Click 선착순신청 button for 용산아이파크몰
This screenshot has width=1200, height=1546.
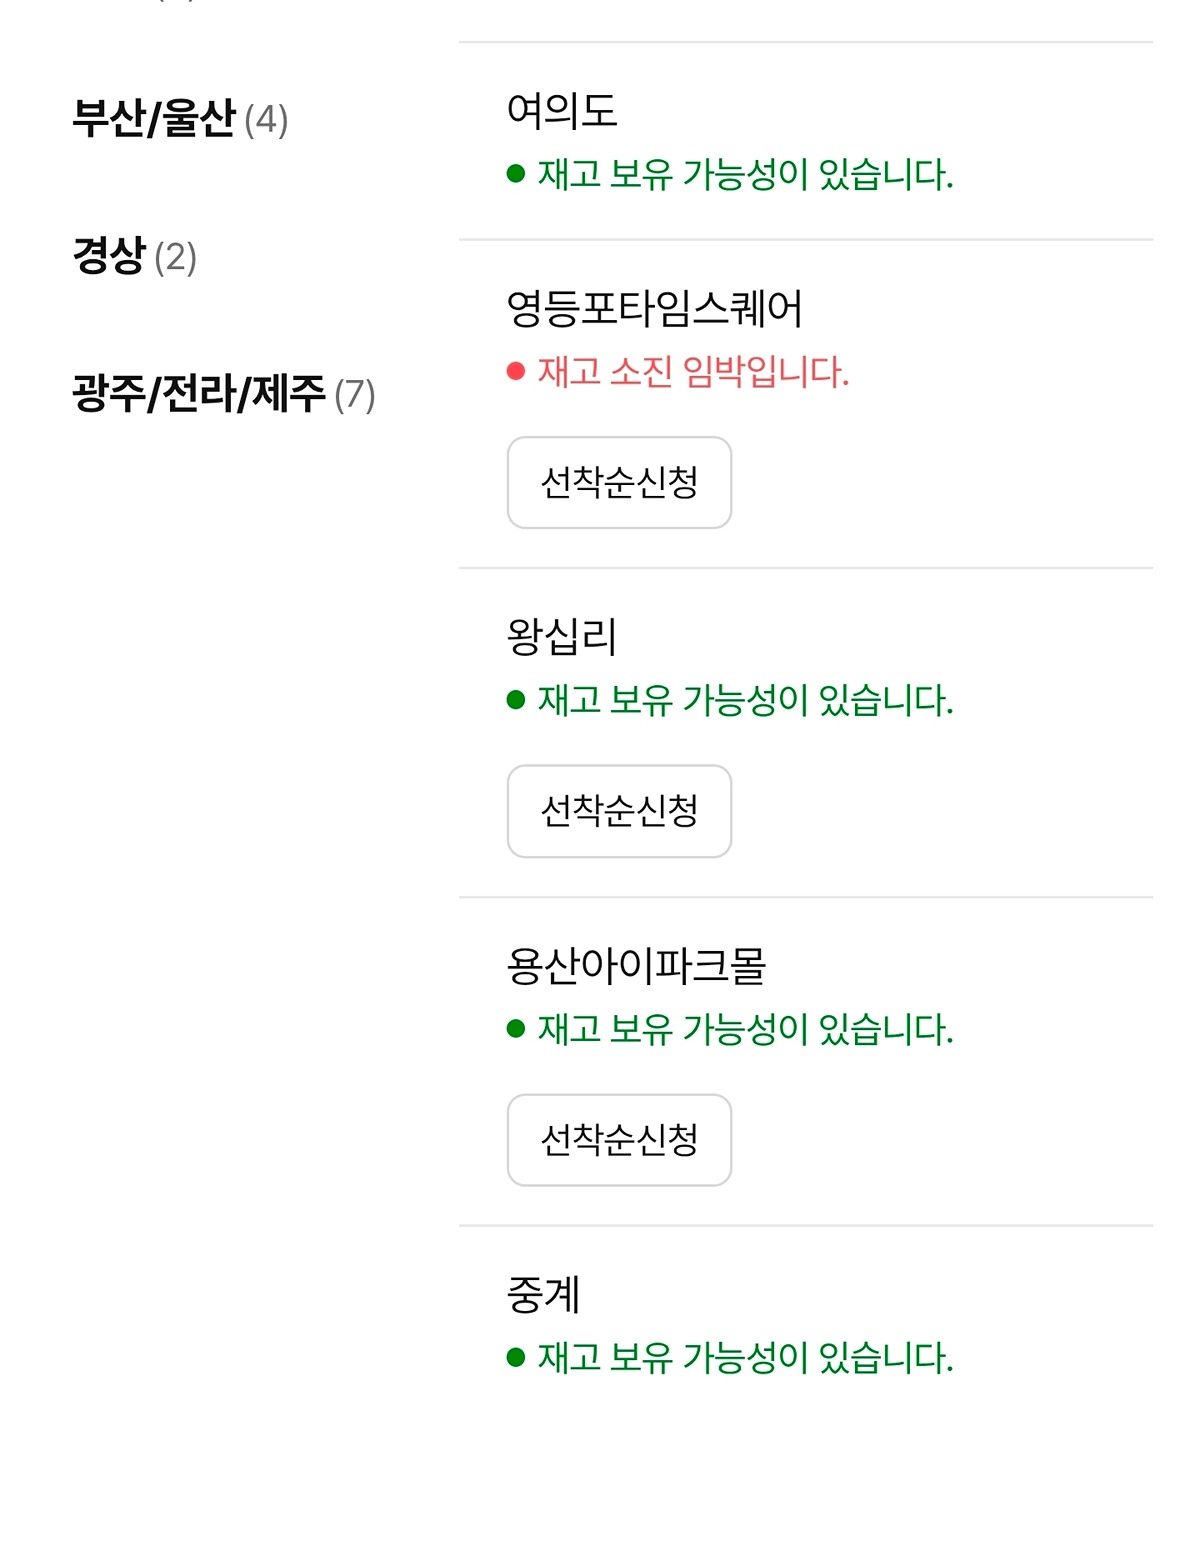click(x=619, y=1140)
